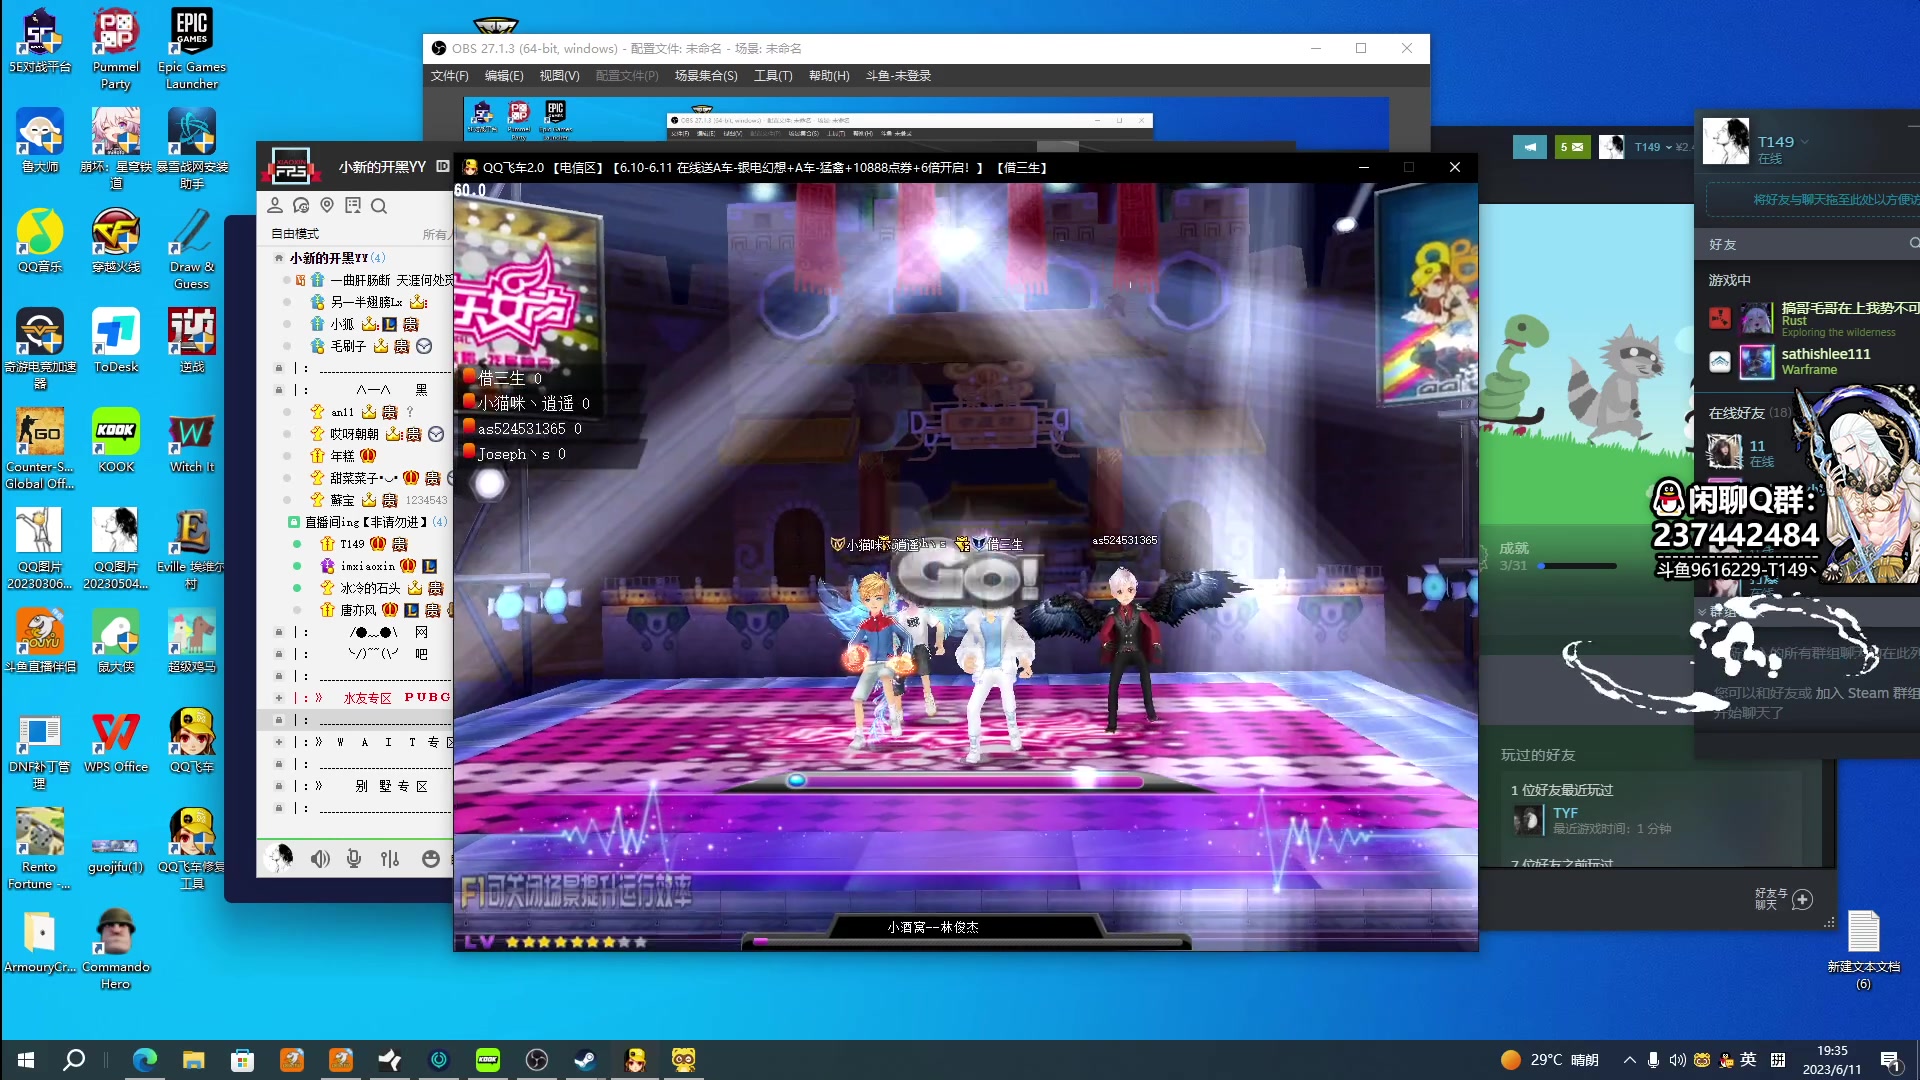1920x1080 pixels.
Task: Expand the W A I T 专区 channel group
Action: pyautogui.click(x=279, y=742)
